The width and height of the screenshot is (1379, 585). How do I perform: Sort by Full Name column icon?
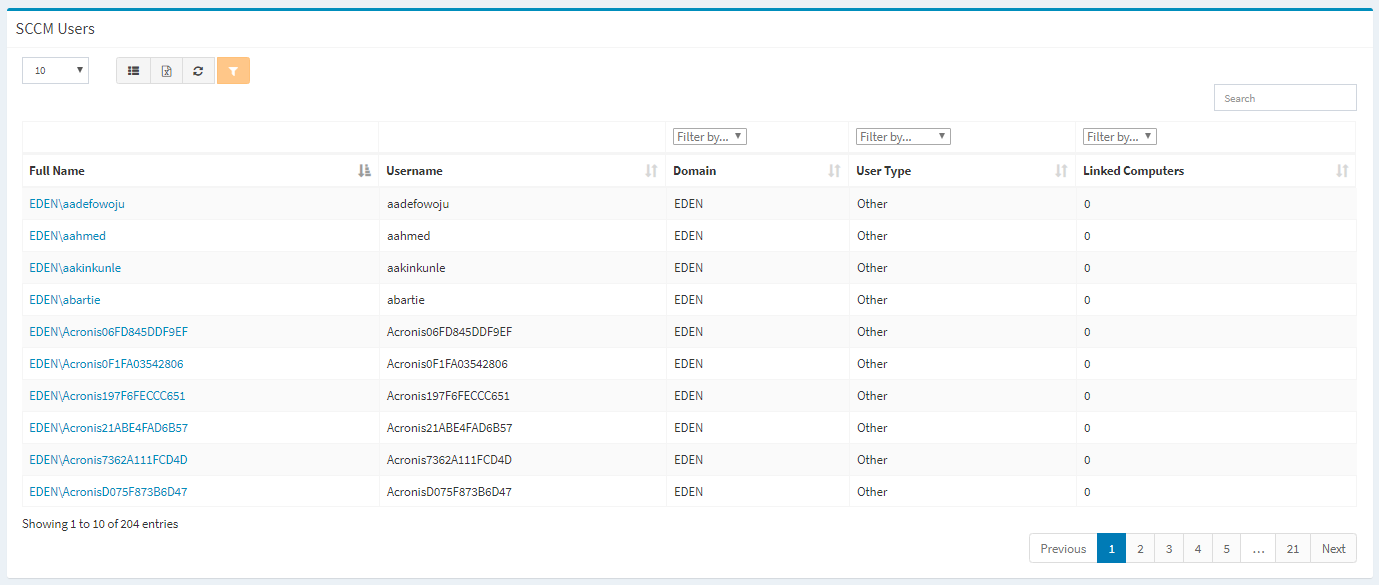(x=364, y=171)
